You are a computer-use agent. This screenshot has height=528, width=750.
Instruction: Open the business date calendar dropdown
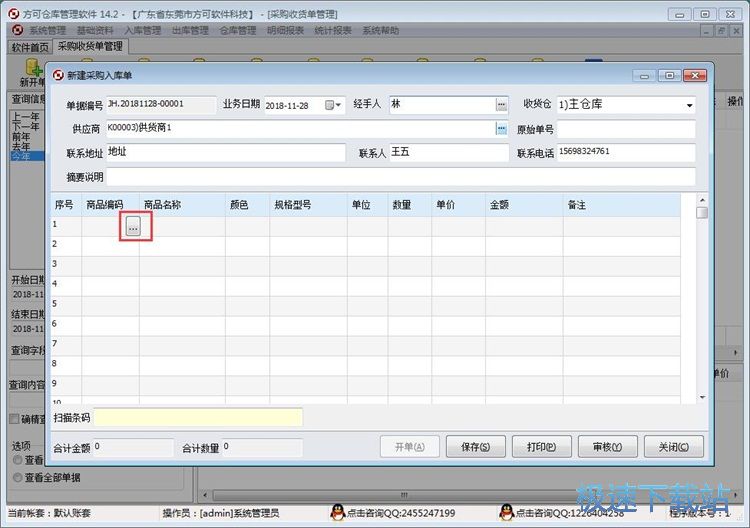(333, 105)
